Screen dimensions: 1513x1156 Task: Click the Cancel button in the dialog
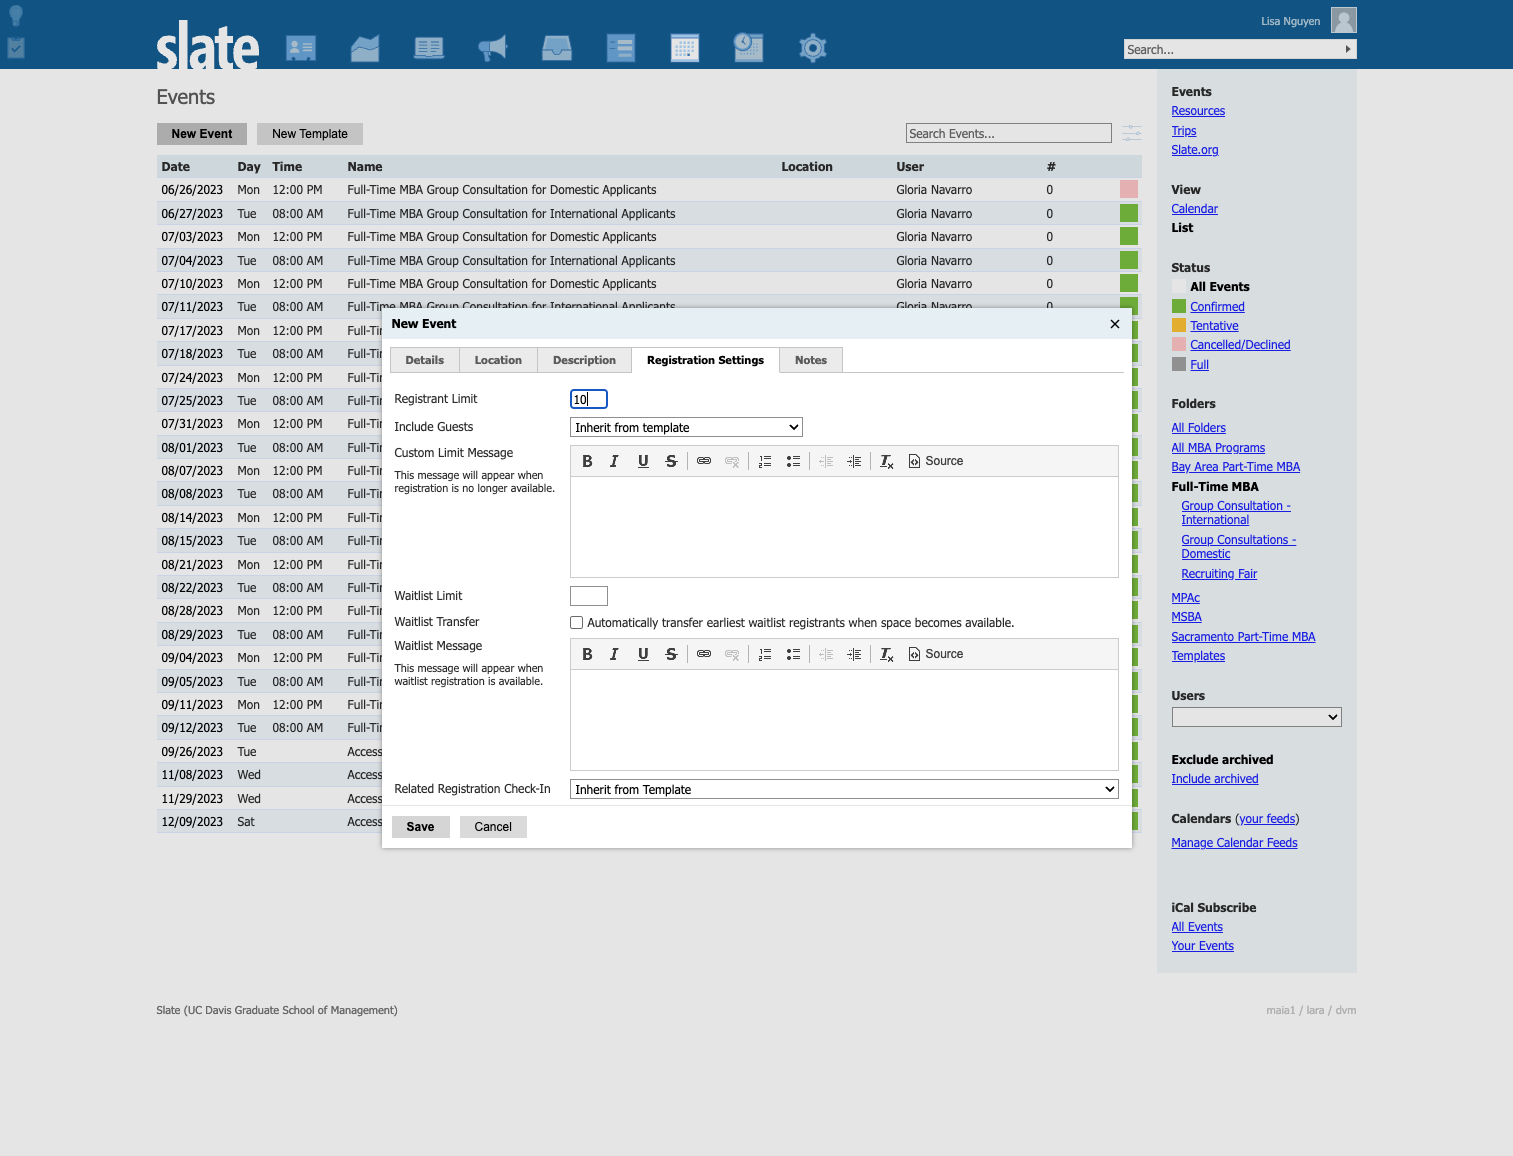(493, 827)
